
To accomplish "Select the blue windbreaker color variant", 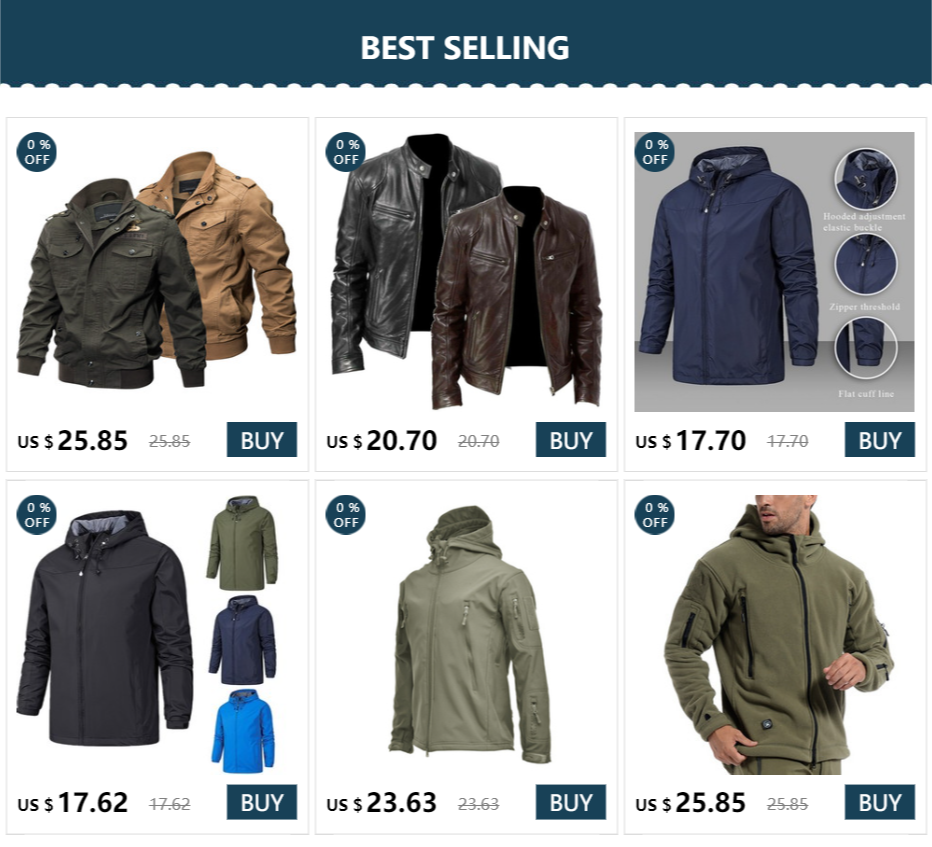I will [x=243, y=731].
